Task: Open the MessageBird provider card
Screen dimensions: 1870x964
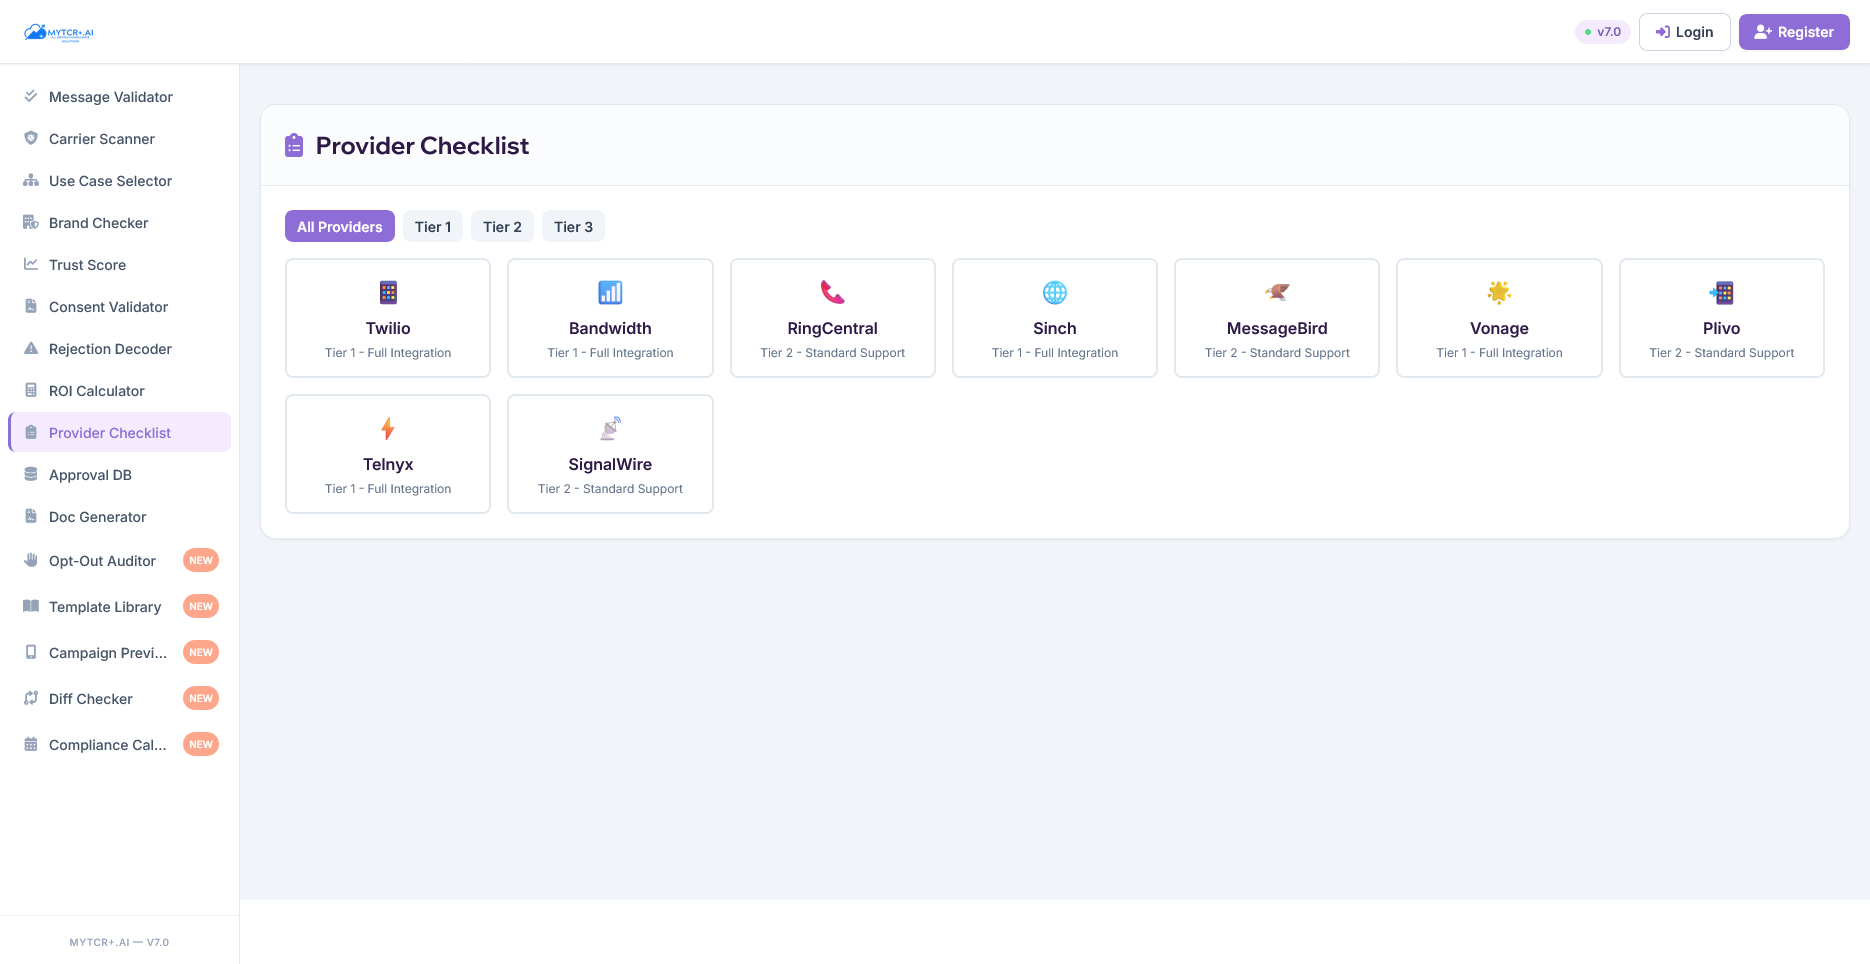Action: coord(1277,318)
